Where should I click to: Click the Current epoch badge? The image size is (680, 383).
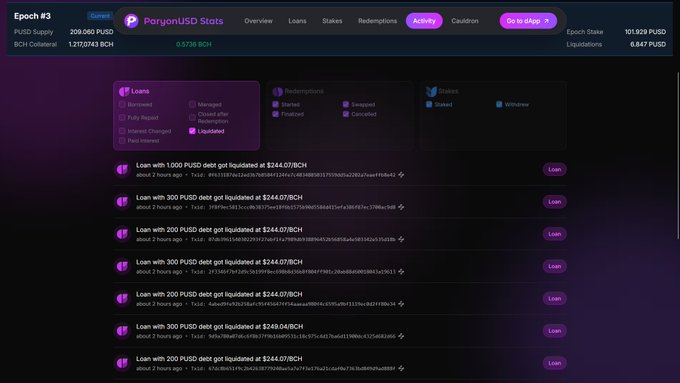(100, 16)
